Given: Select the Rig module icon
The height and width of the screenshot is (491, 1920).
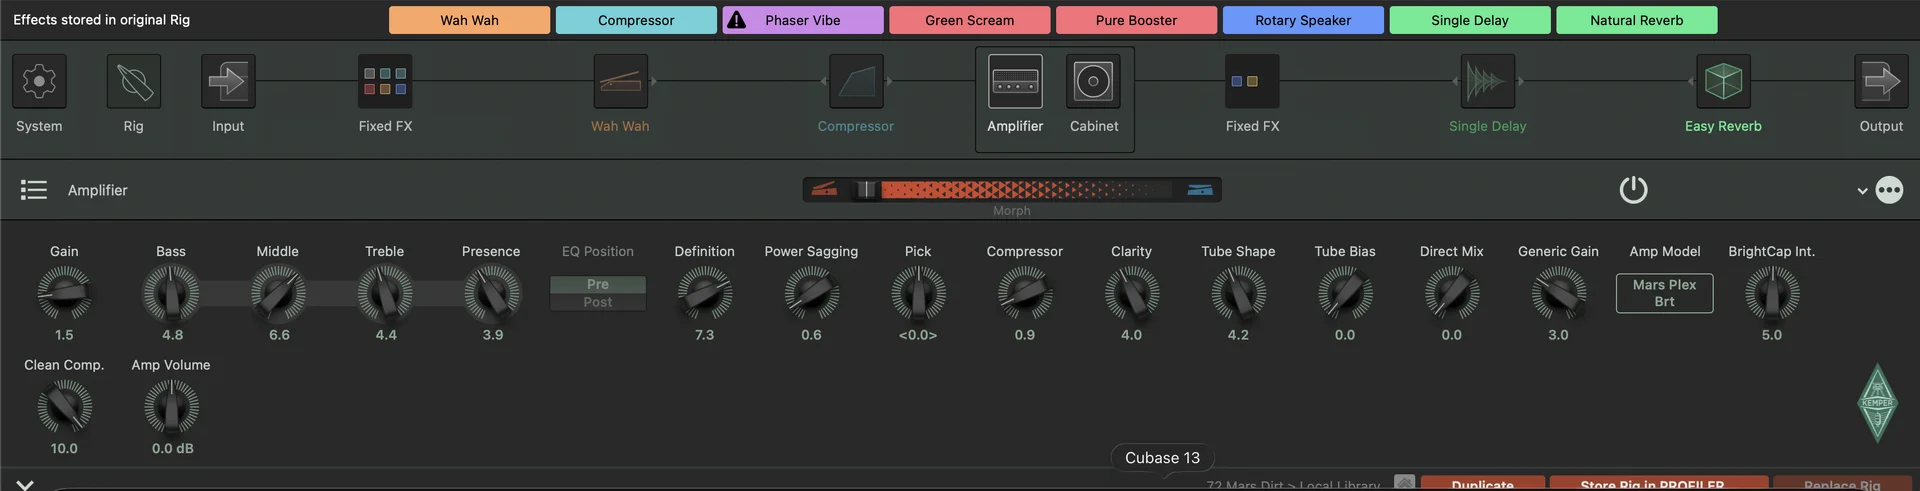Looking at the screenshot, I should [134, 81].
